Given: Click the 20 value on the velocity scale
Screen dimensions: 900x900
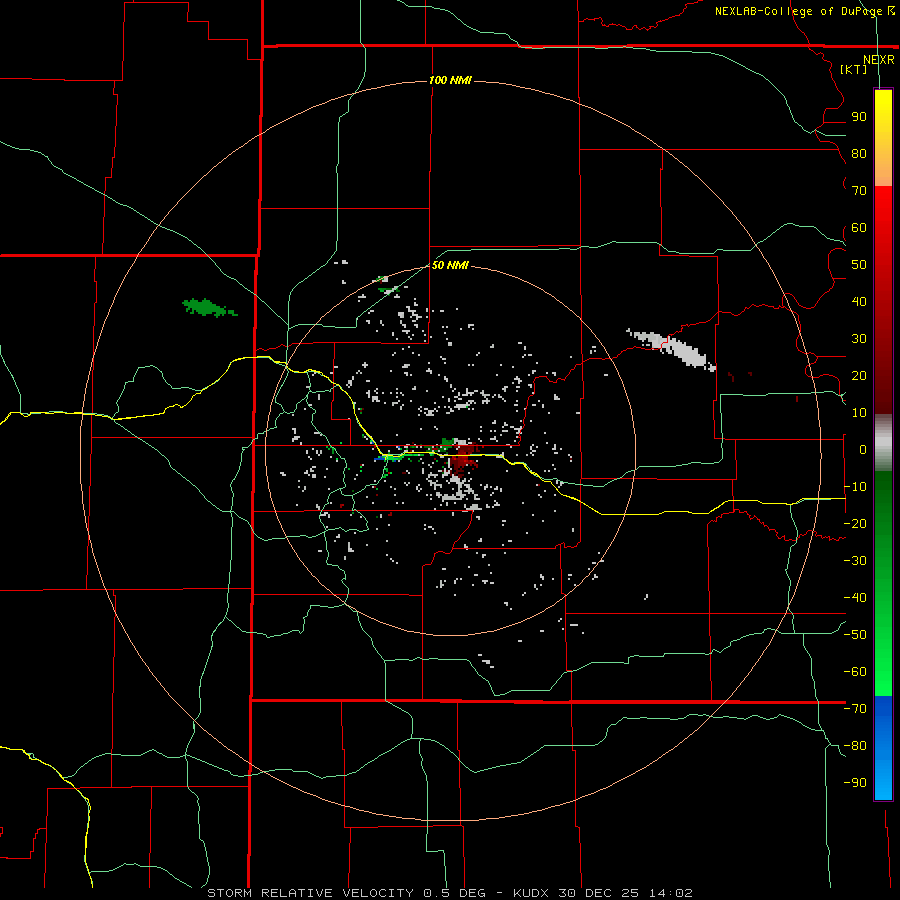Looking at the screenshot, I should (x=859, y=375).
